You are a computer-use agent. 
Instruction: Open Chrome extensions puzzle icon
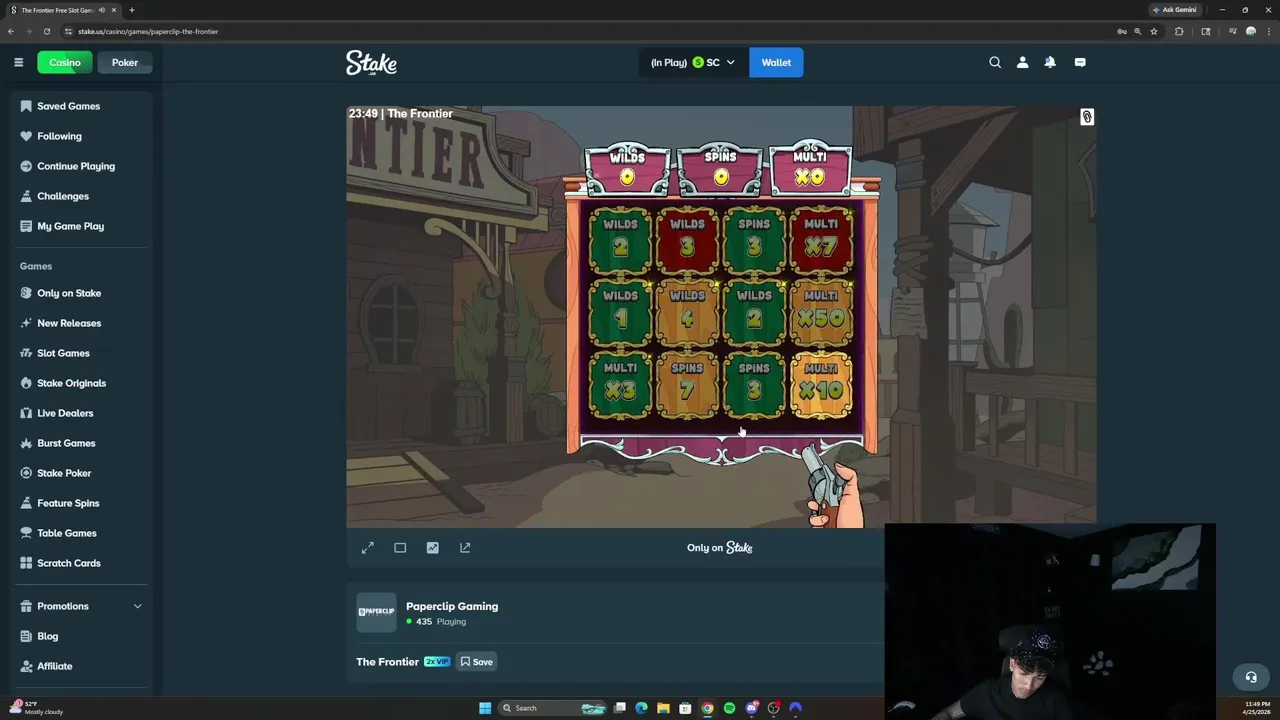tap(1179, 31)
